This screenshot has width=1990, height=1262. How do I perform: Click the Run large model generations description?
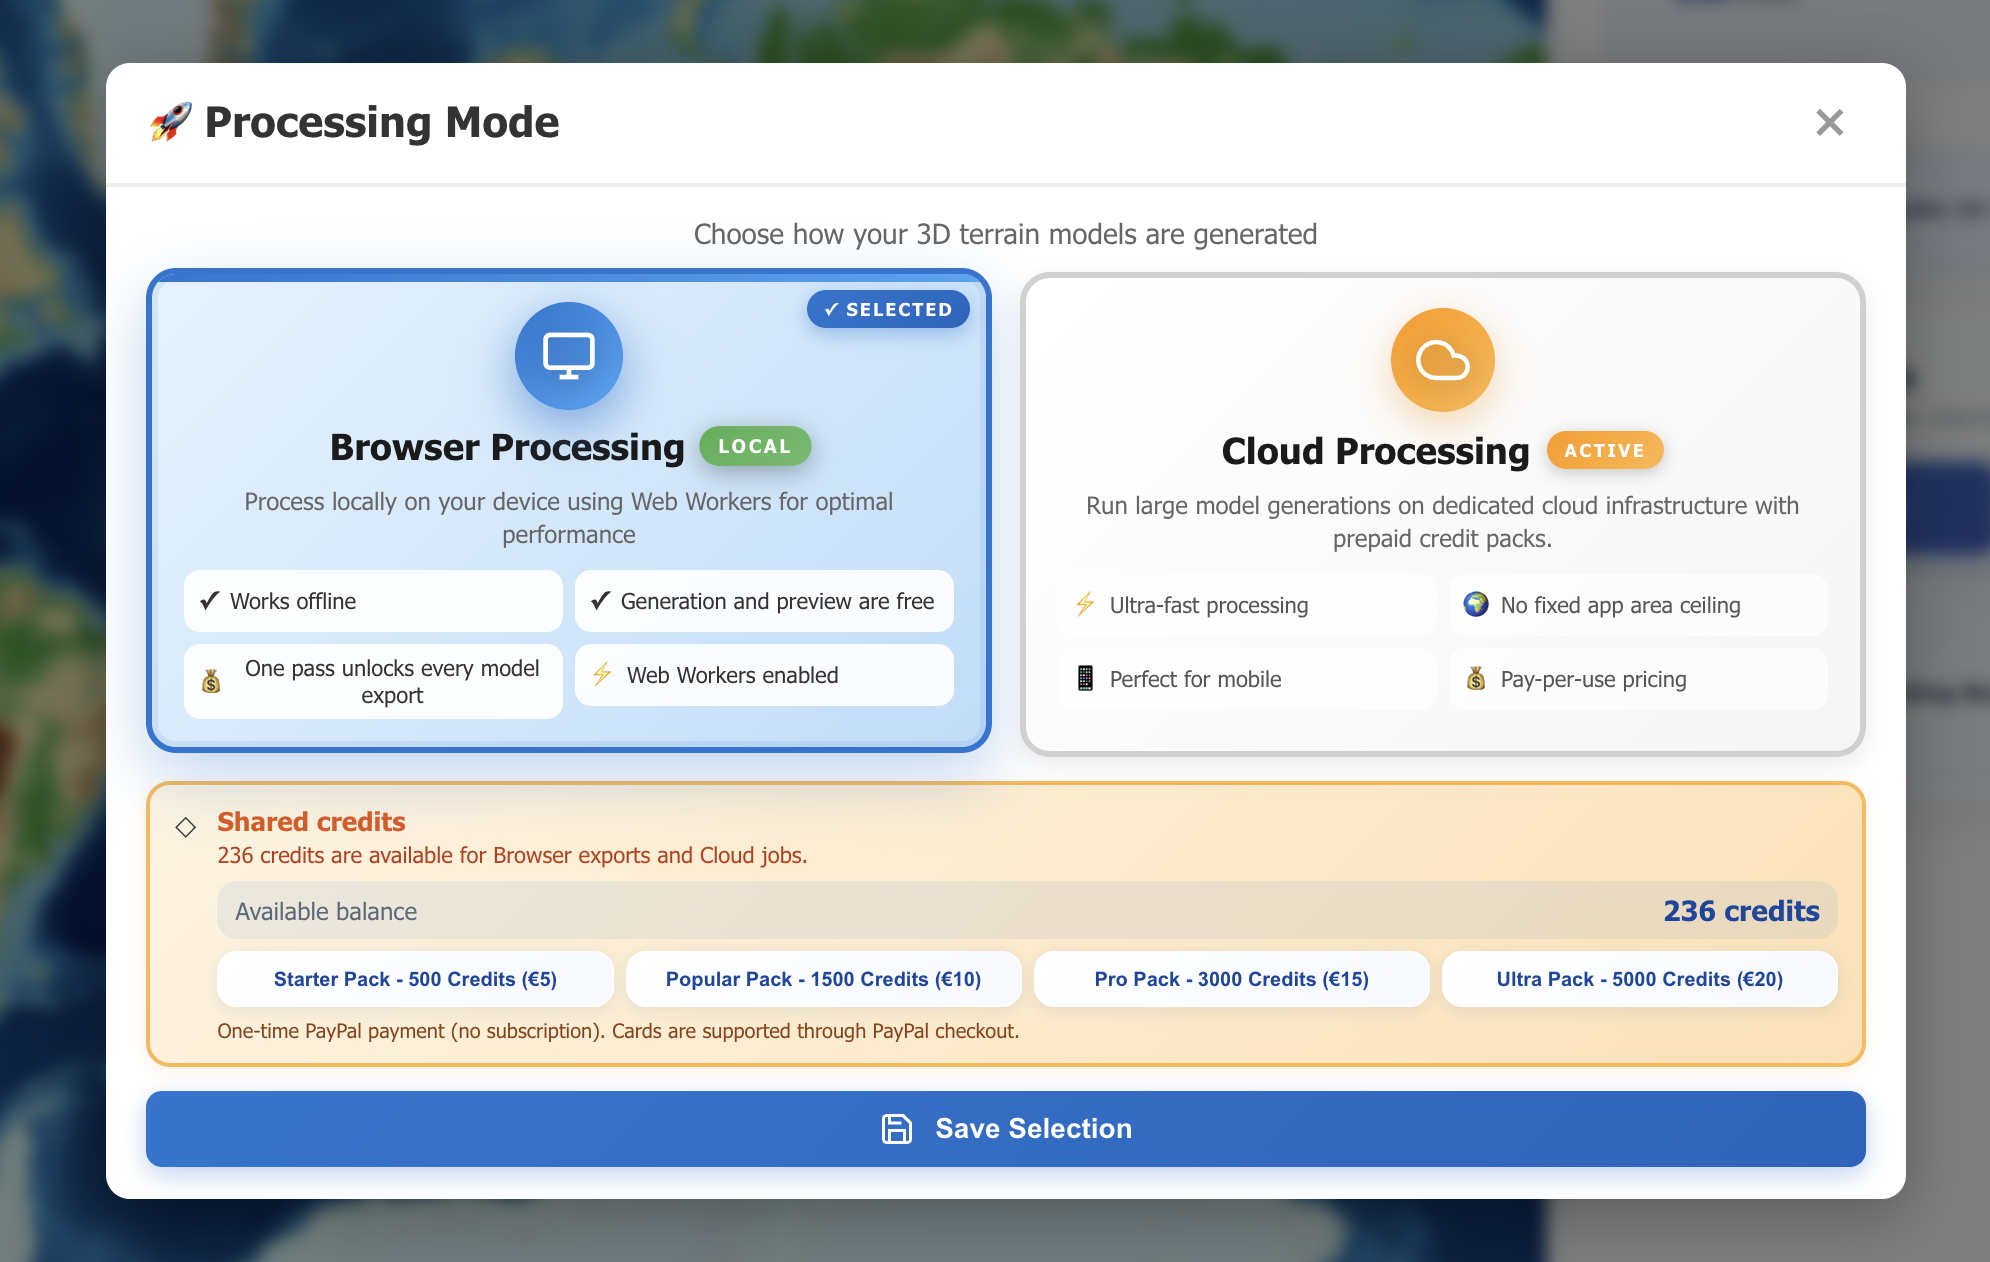[x=1442, y=522]
